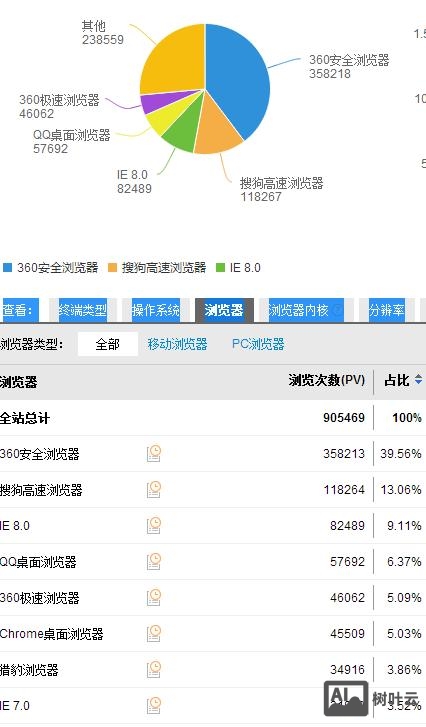Open history trend icon for IE 7.0 row

tap(154, 706)
